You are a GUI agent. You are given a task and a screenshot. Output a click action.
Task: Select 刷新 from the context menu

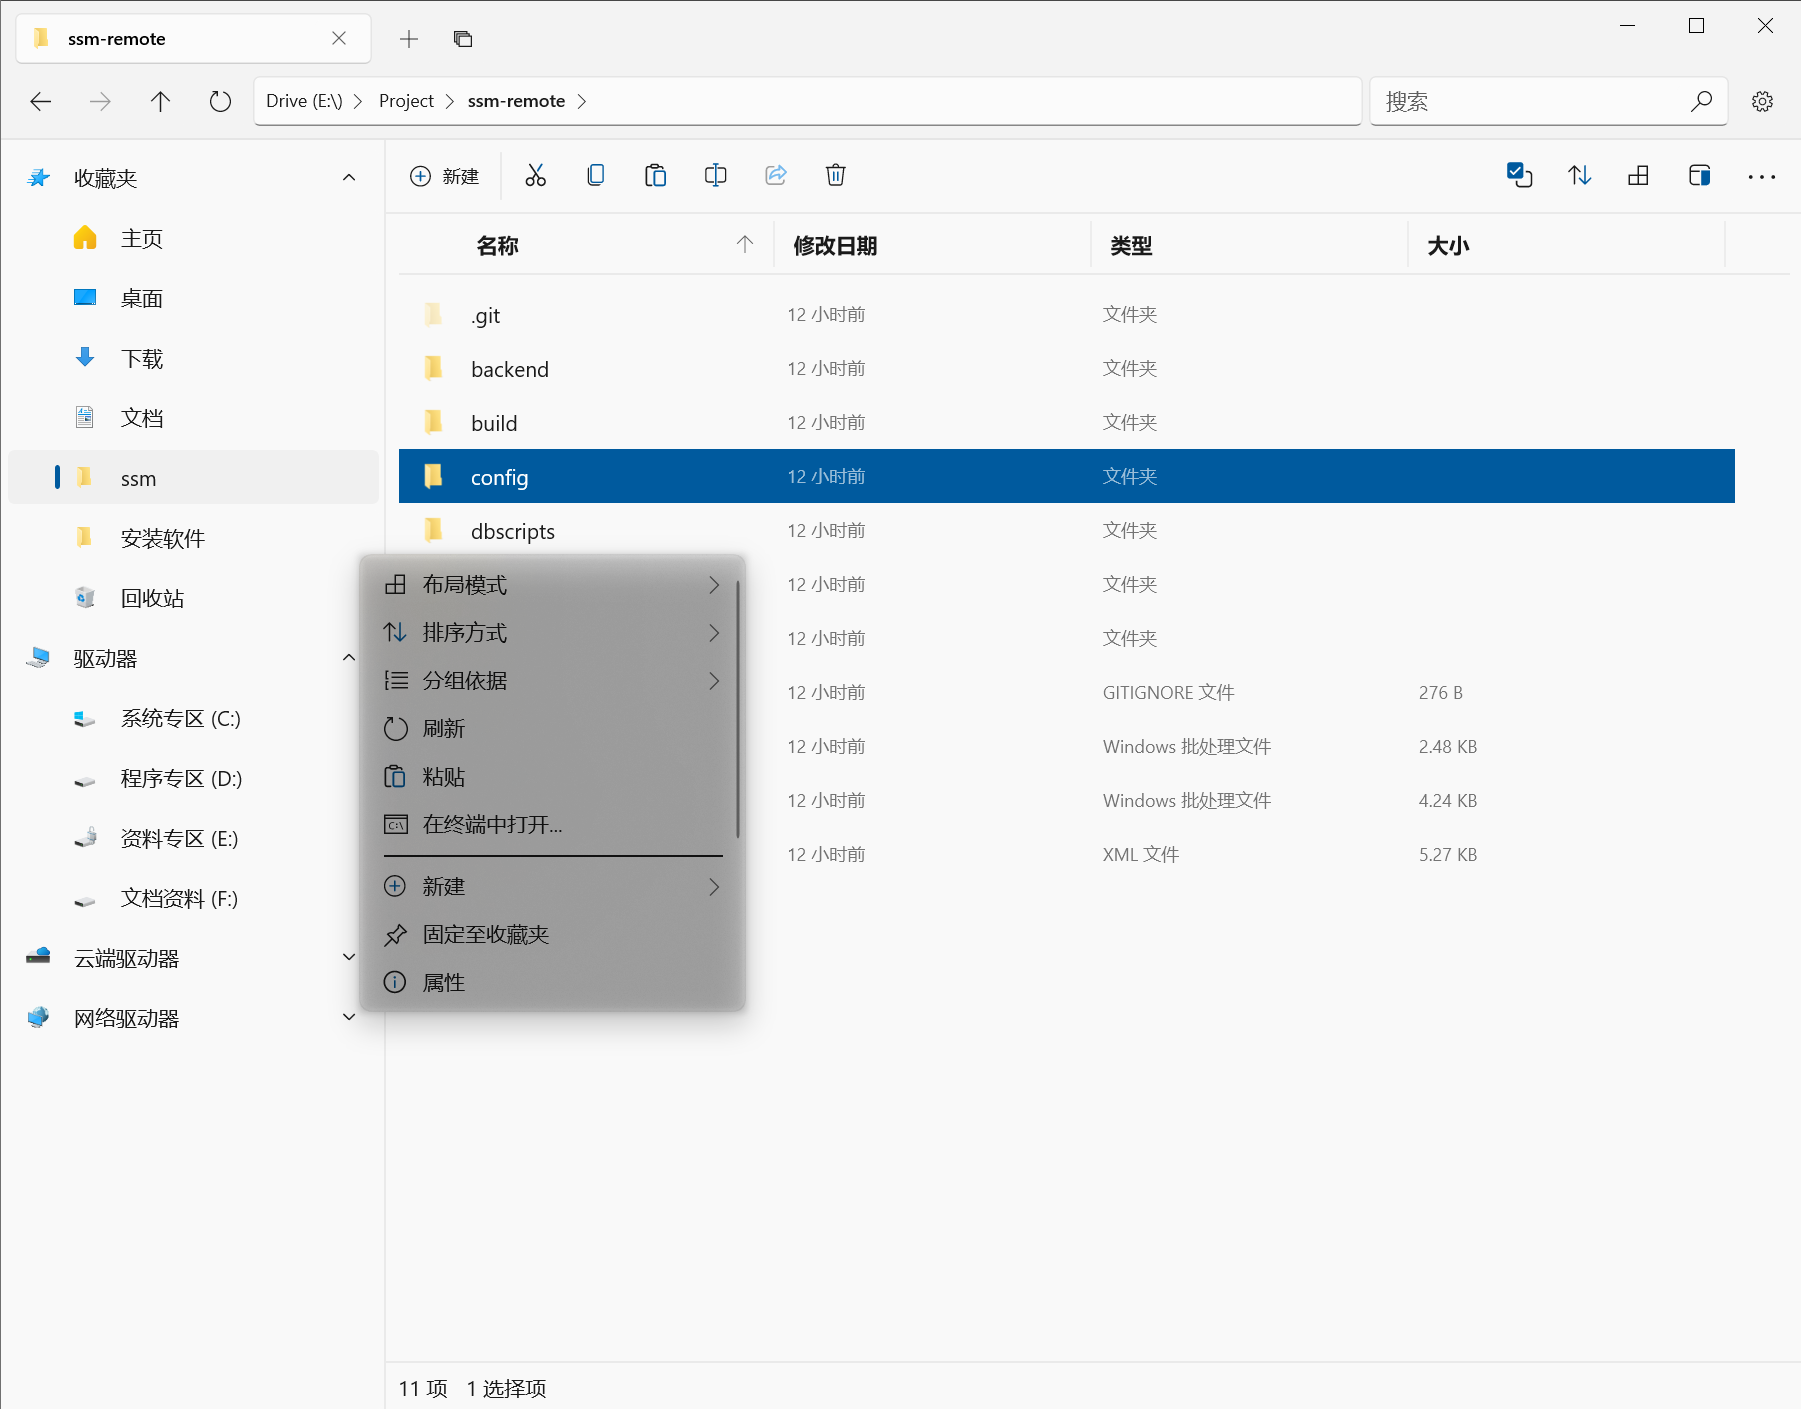[x=443, y=728]
